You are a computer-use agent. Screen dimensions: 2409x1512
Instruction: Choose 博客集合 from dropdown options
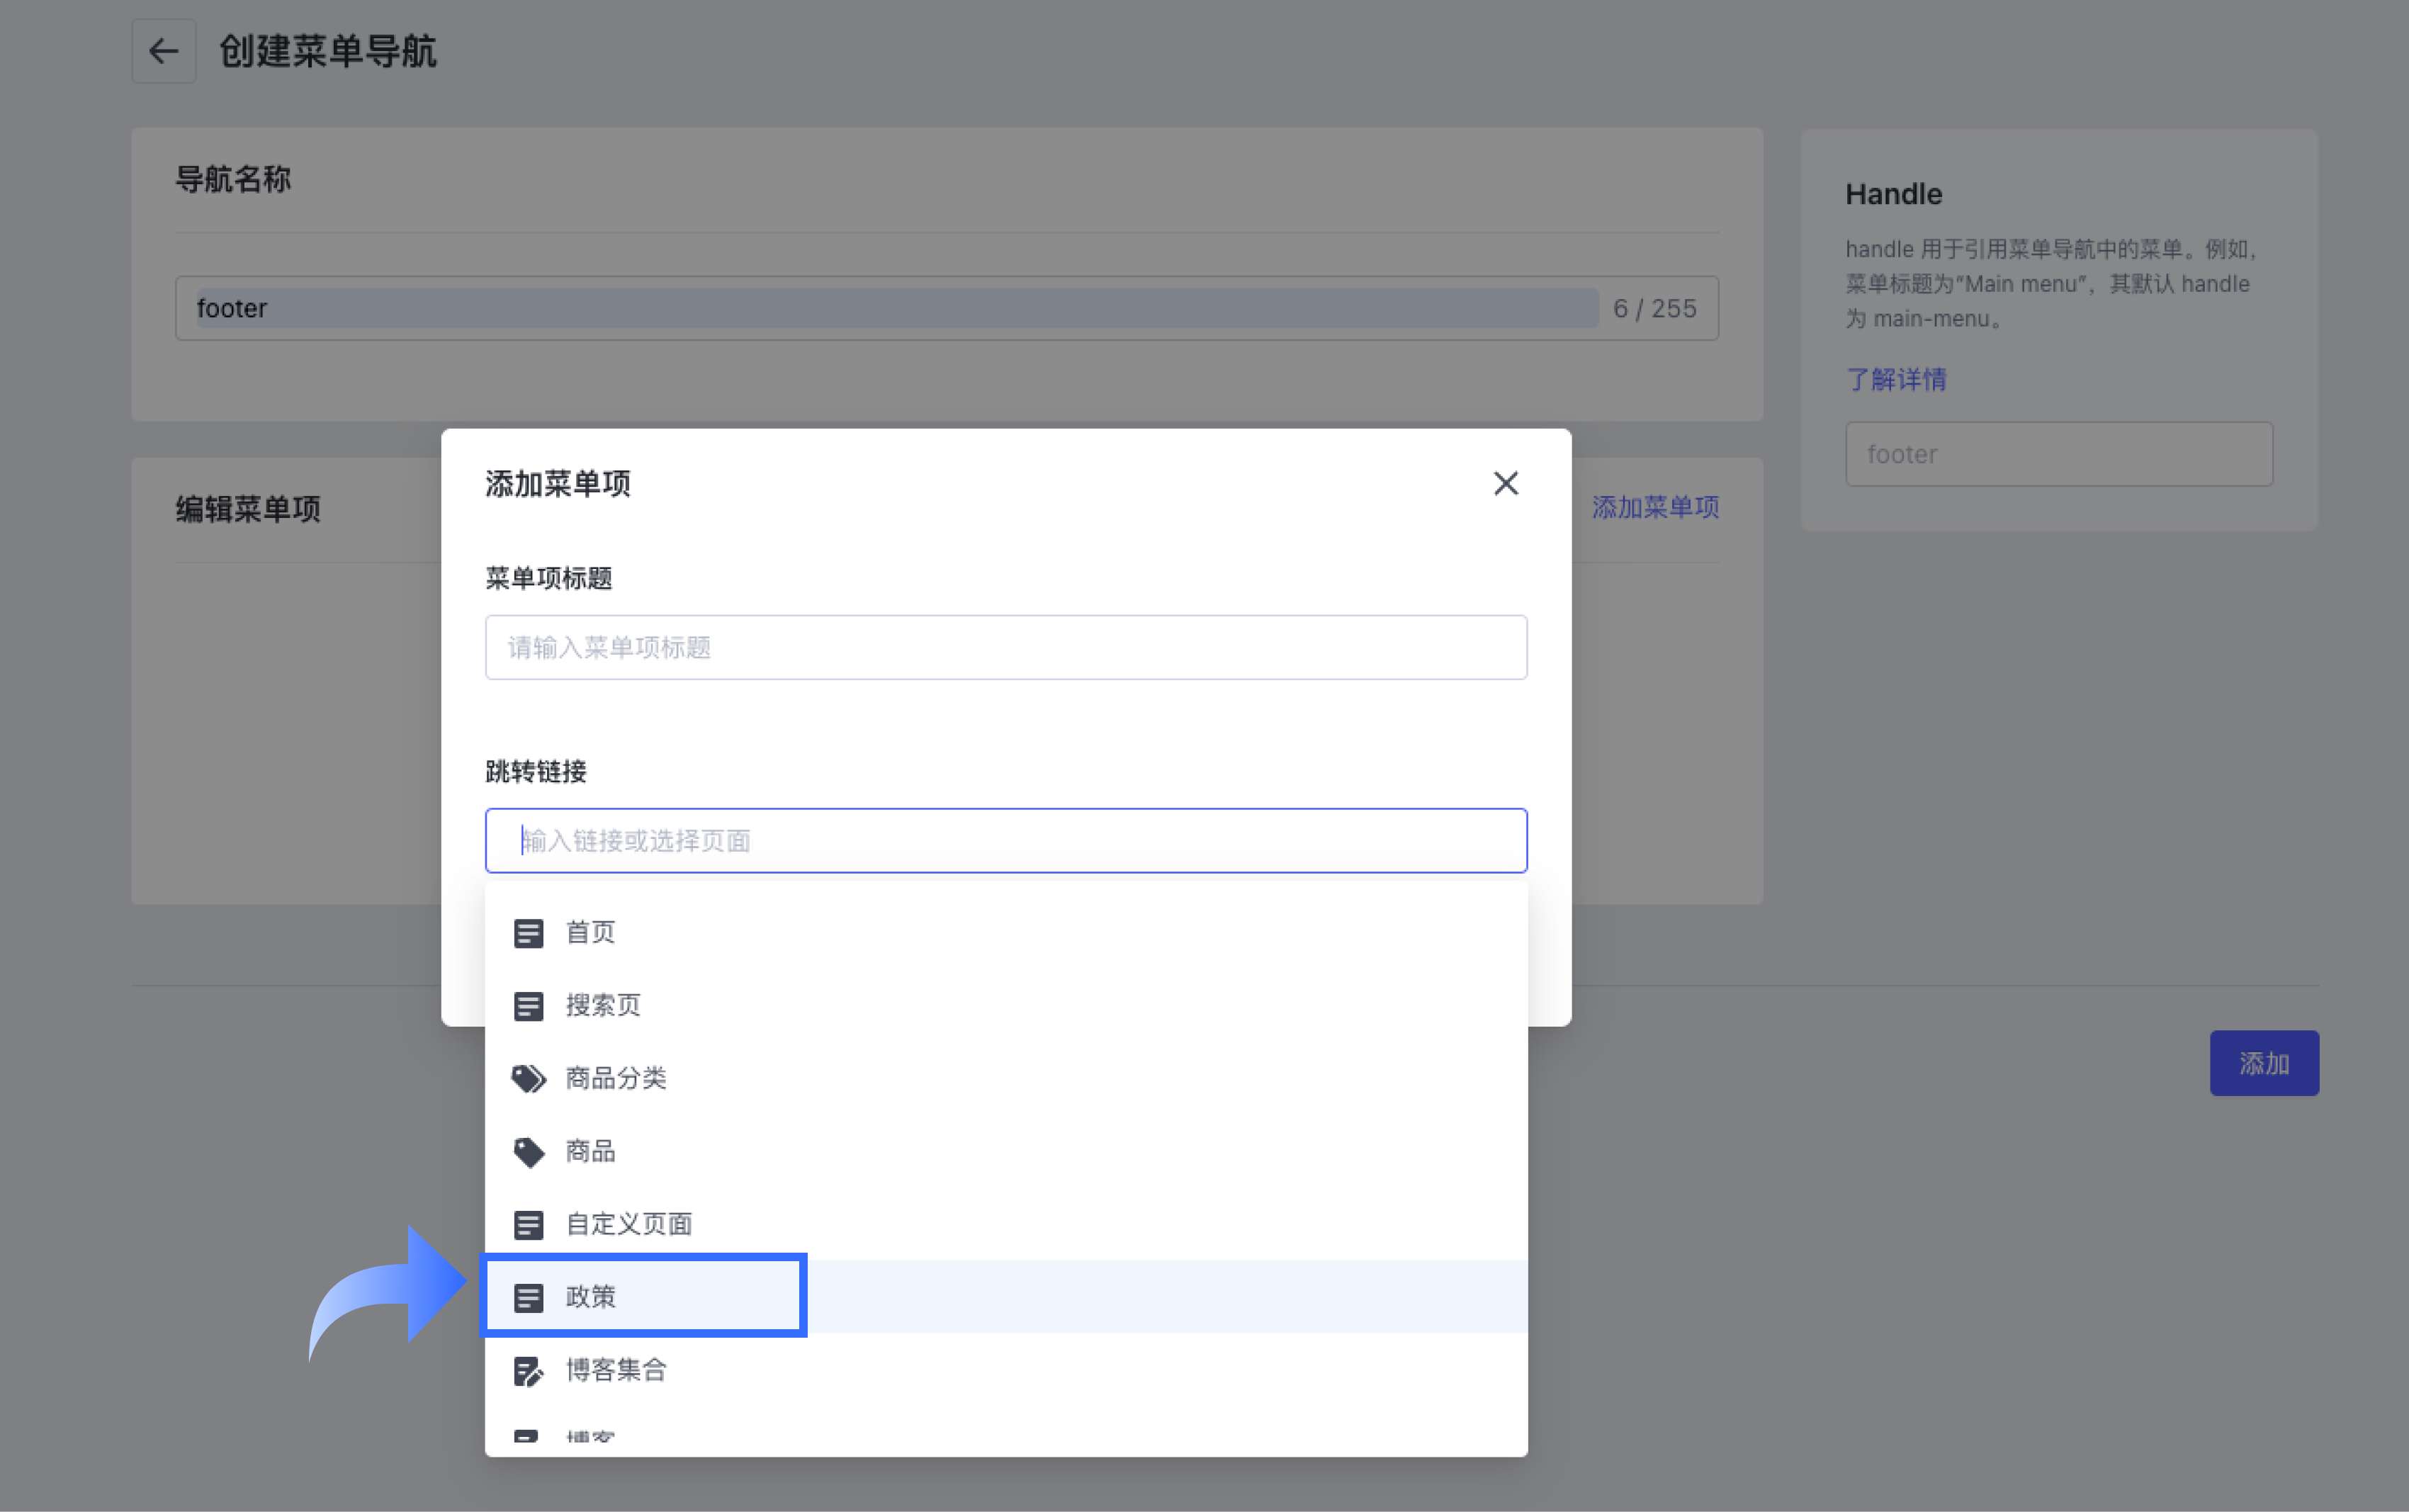pos(616,1371)
